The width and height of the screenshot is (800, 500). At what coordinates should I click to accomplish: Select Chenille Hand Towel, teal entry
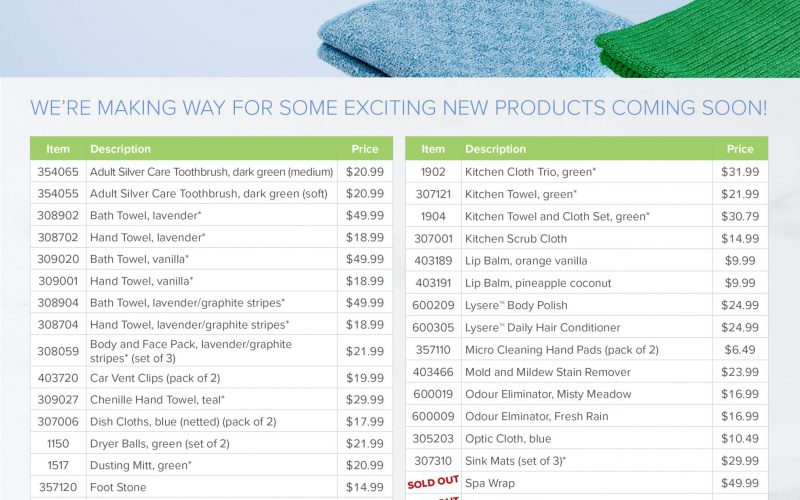157,400
